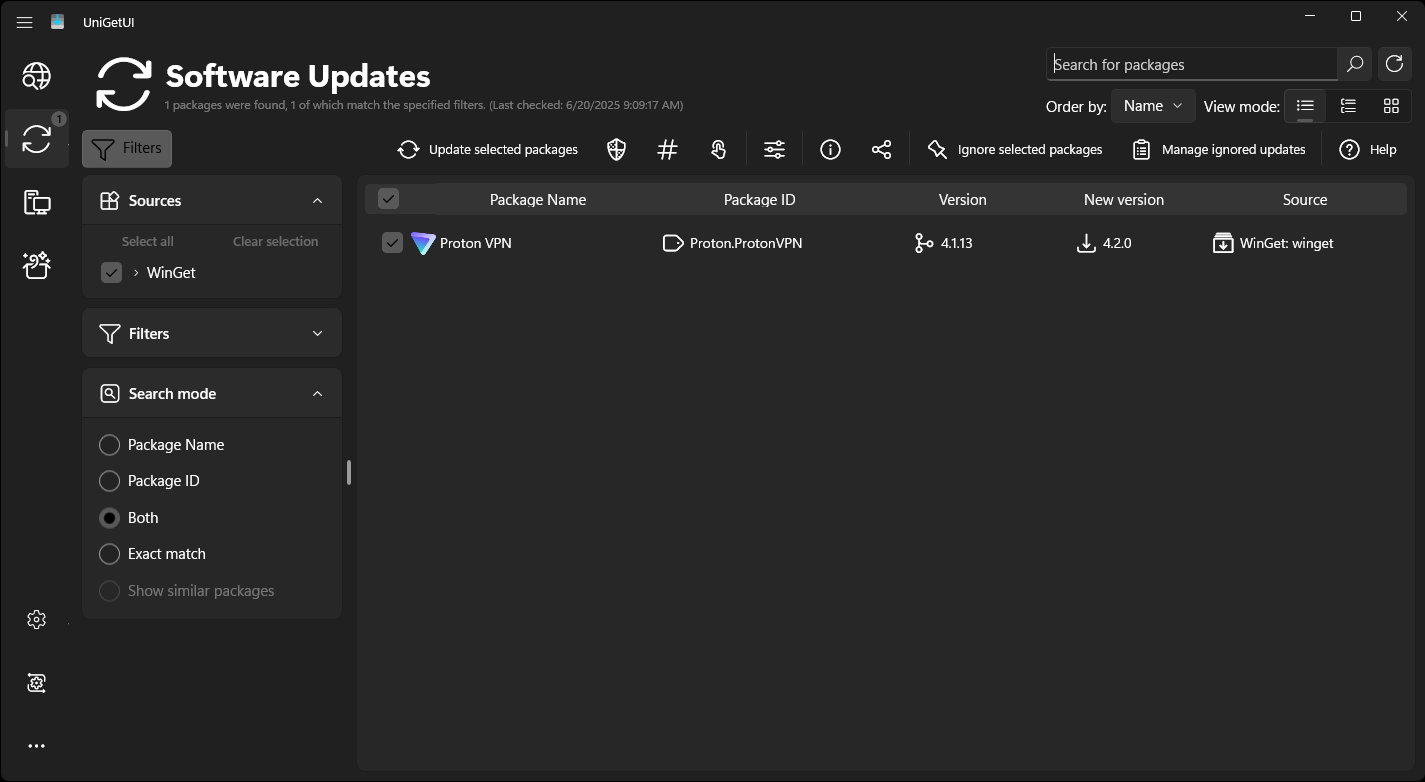The width and height of the screenshot is (1425, 782).
Task: Sort by Source column header
Action: pyautogui.click(x=1305, y=200)
